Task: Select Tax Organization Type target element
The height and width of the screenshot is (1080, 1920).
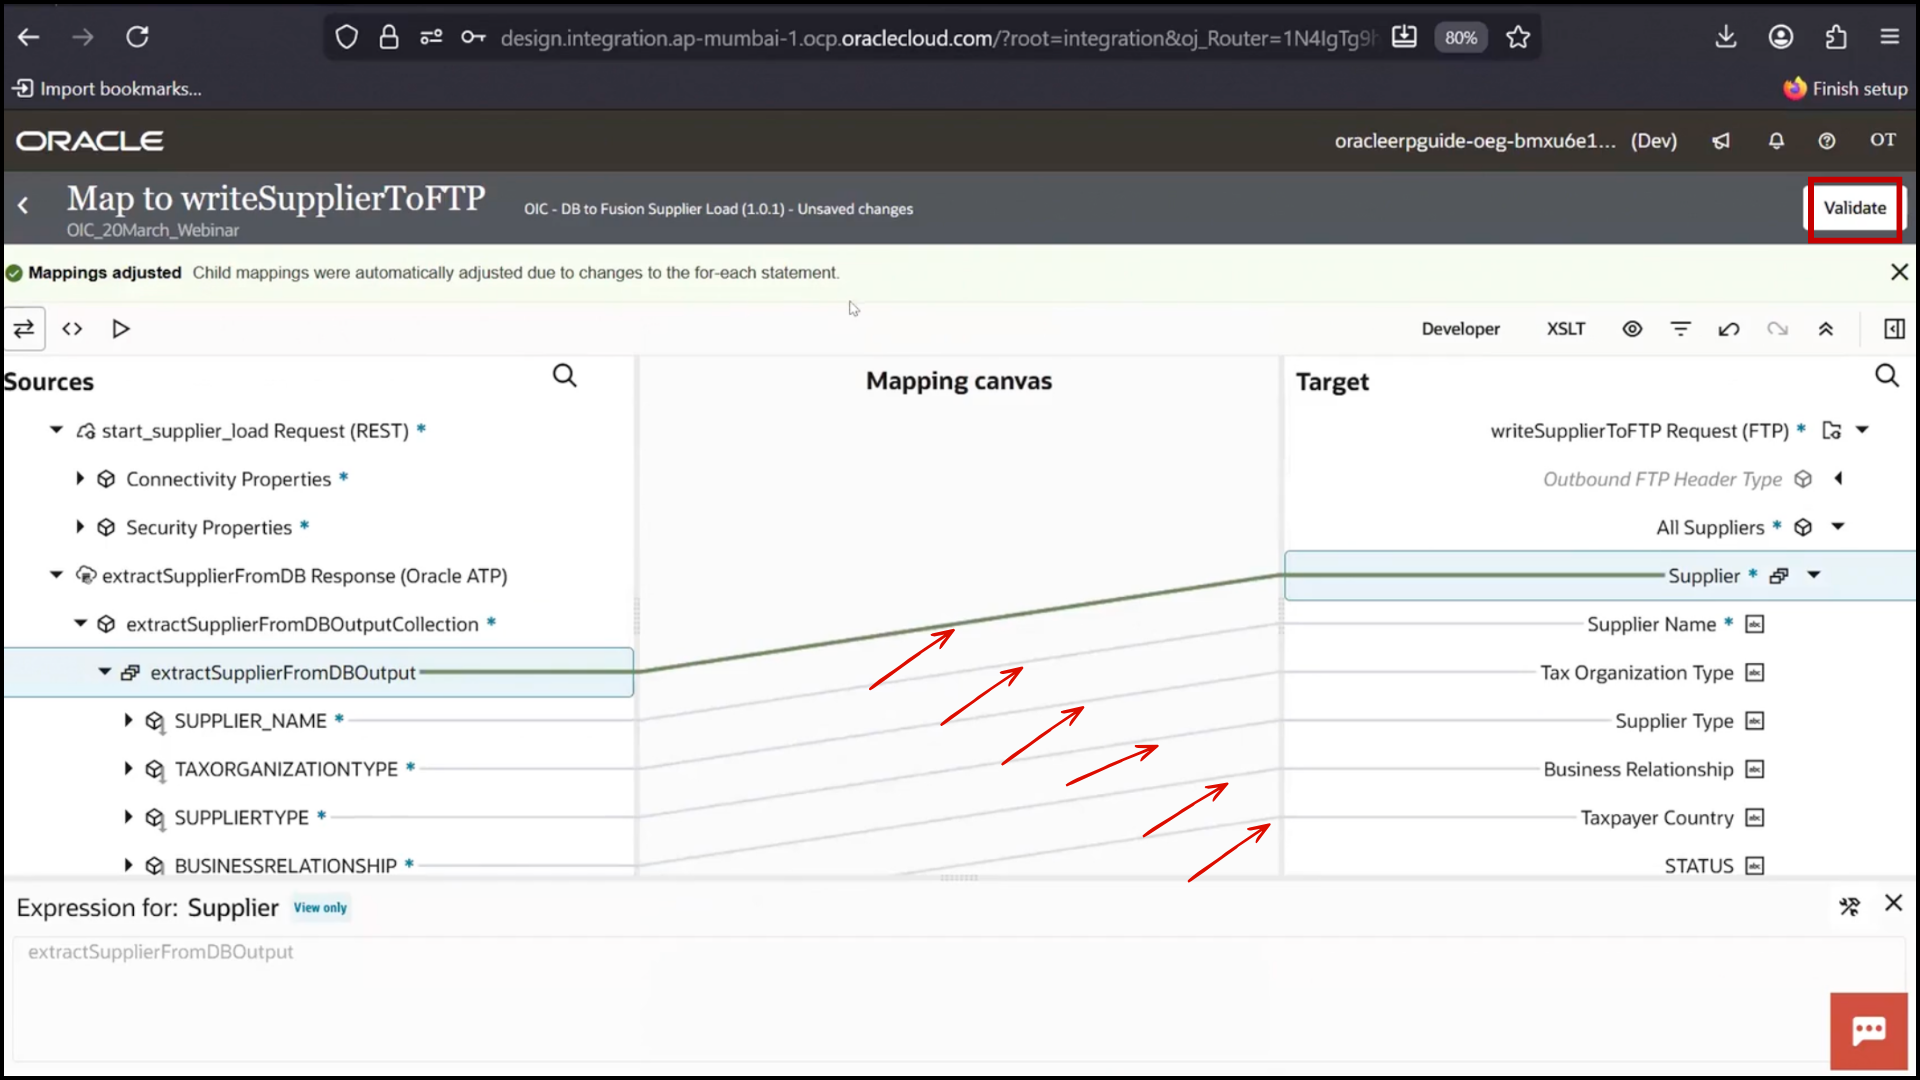Action: click(1636, 672)
